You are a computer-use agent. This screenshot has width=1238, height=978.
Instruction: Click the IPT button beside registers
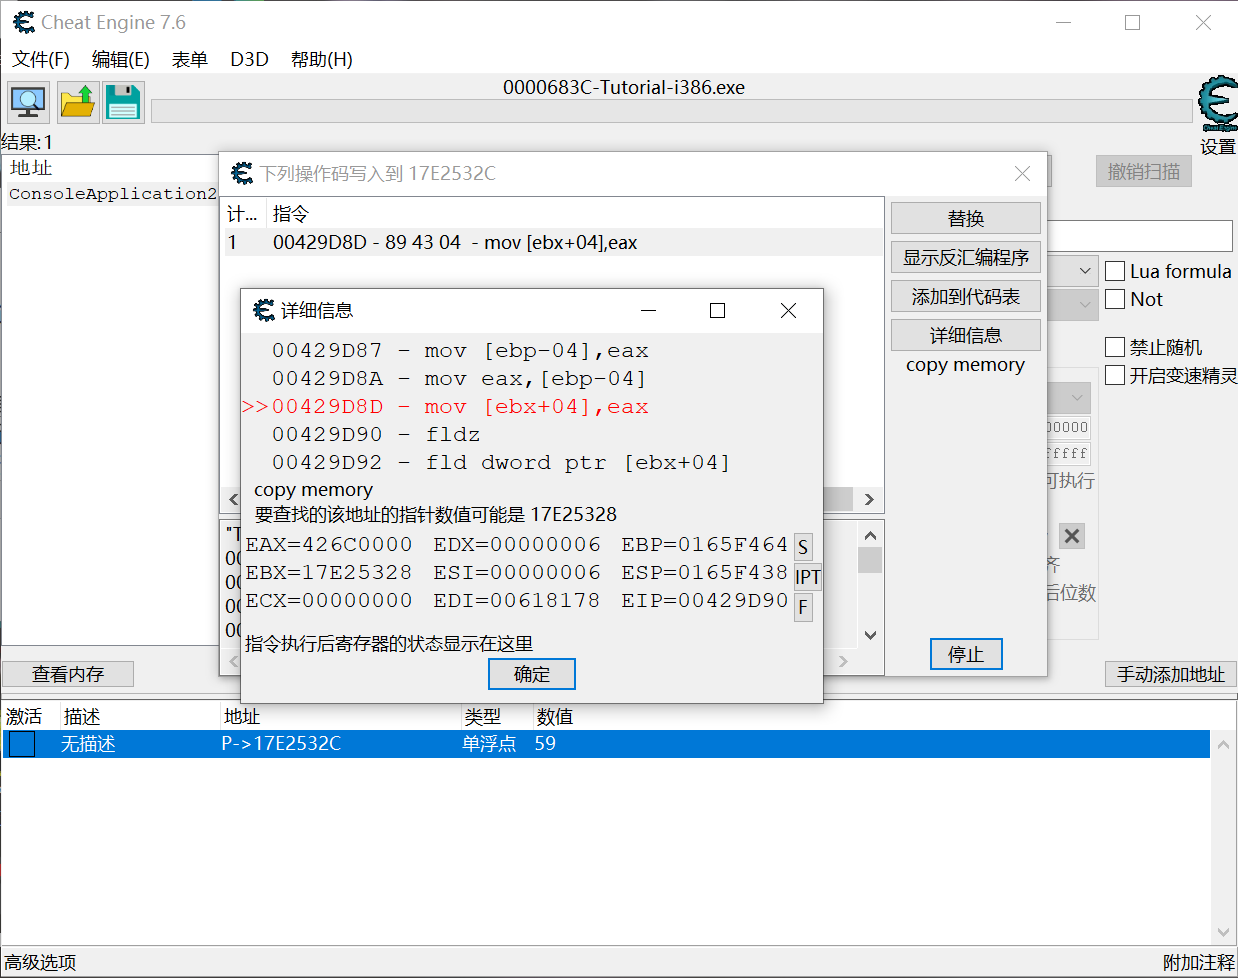pos(807,577)
